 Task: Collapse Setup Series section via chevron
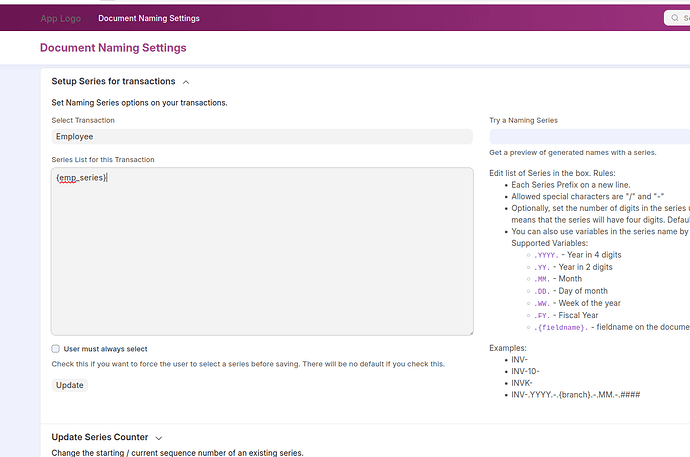click(x=186, y=81)
